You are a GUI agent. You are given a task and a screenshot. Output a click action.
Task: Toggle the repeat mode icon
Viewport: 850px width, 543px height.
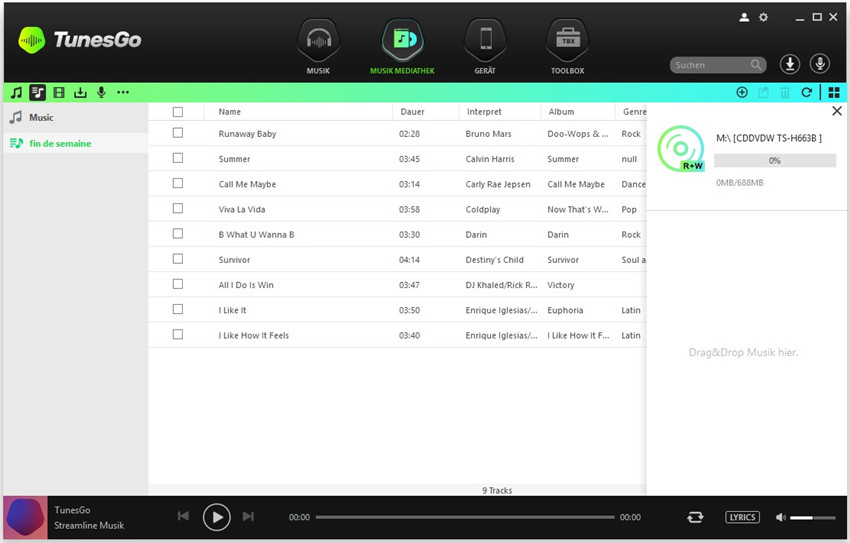[696, 518]
